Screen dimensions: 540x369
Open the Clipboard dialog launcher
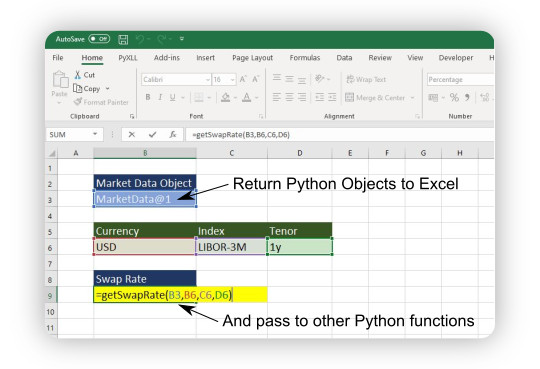(132, 117)
